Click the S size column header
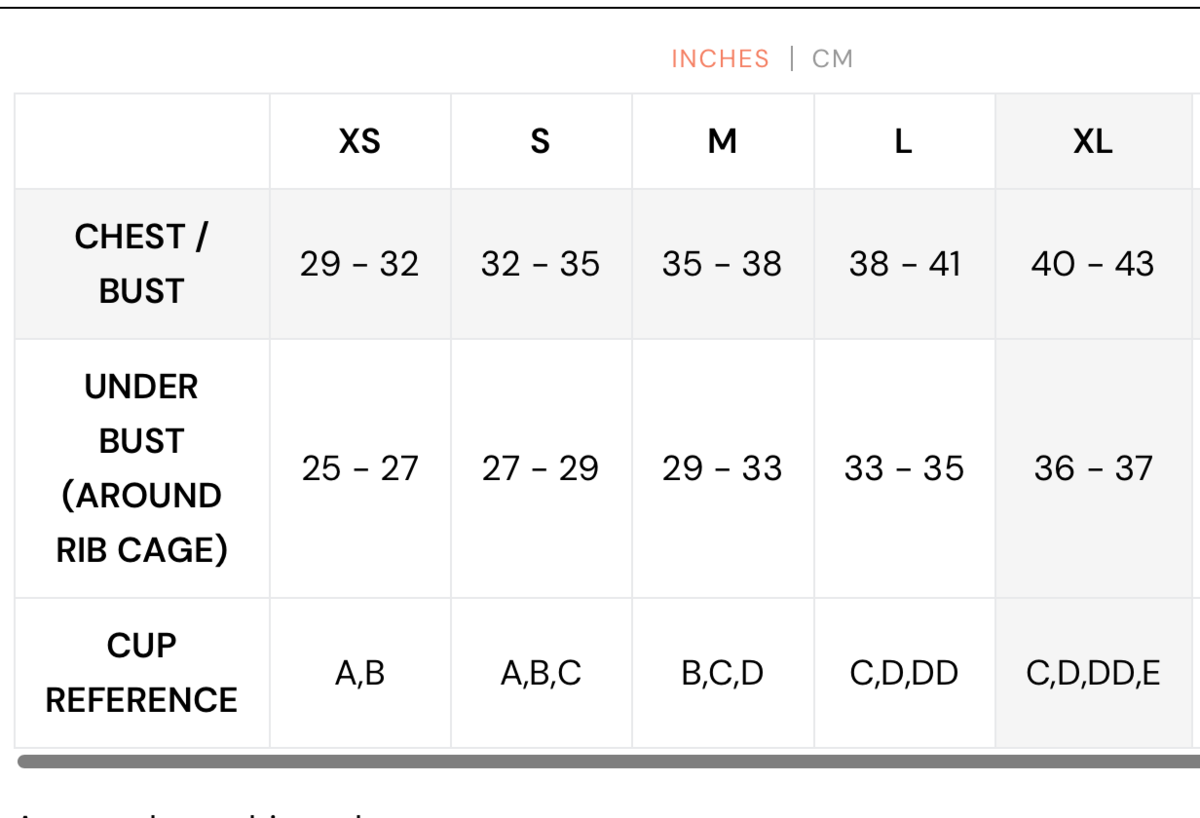This screenshot has width=1200, height=818. coord(540,142)
